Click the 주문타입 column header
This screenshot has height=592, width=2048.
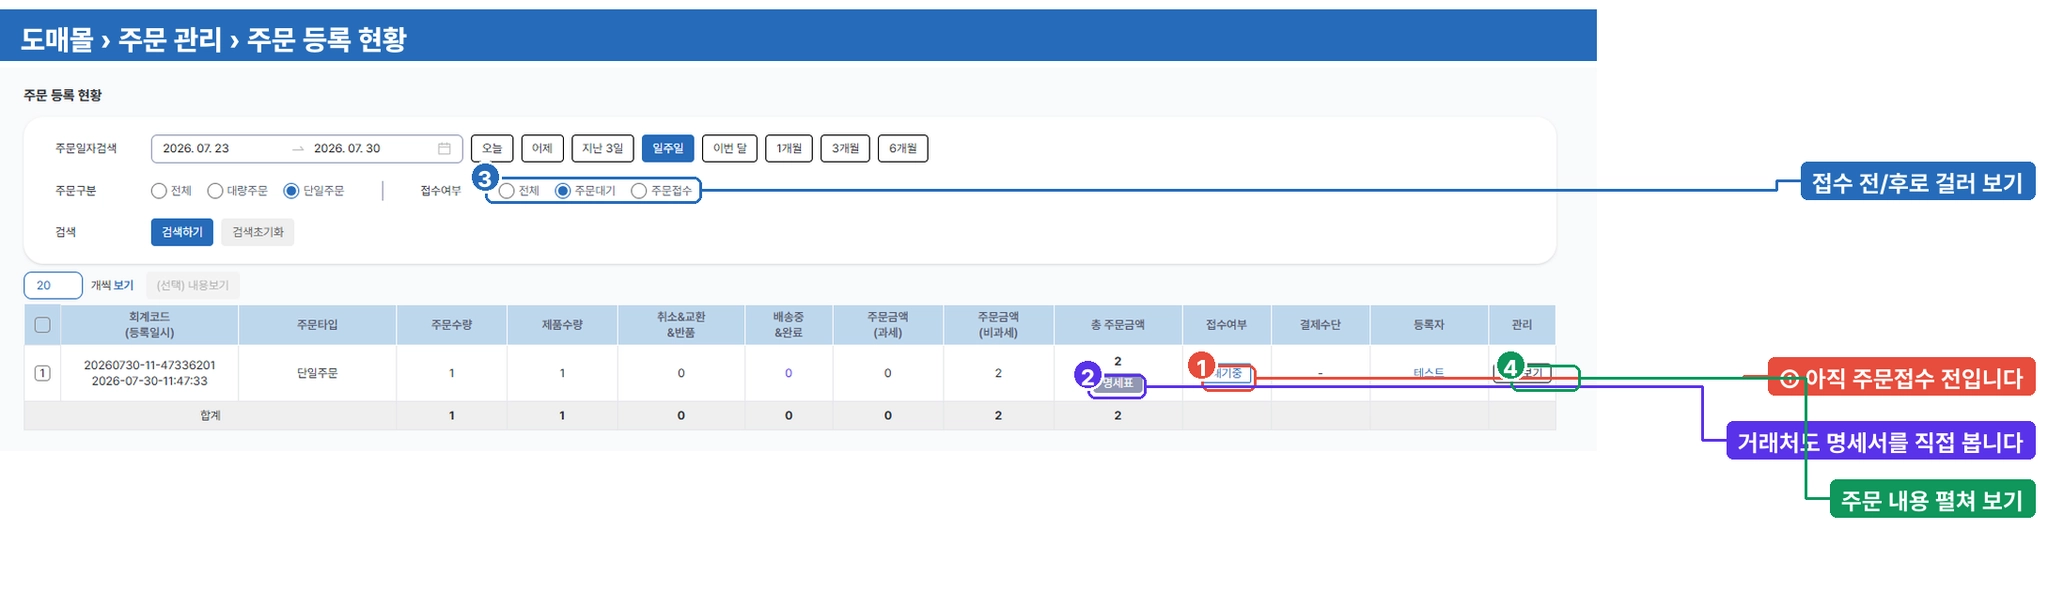[x=317, y=325]
